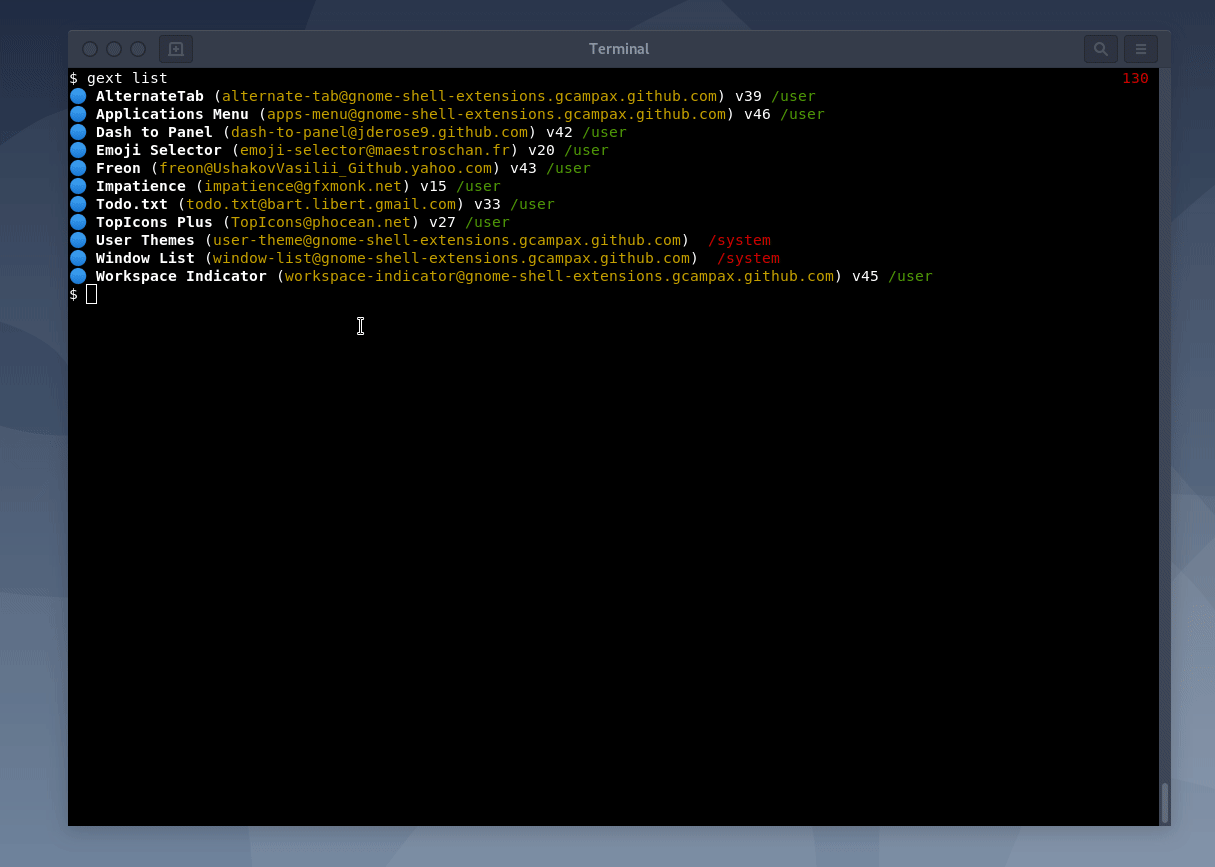The height and width of the screenshot is (867, 1215).
Task: Click the Freon extension name
Action: tap(118, 169)
